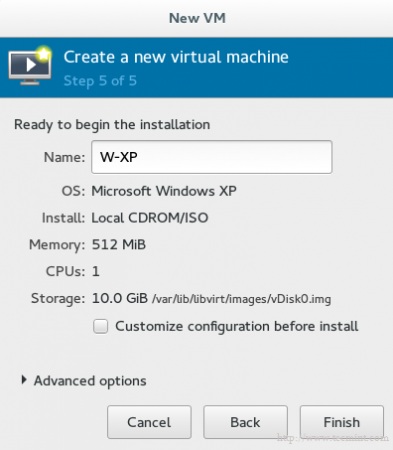Click the 'Advanced options' label
Viewport: 393px width, 450px height.
(x=90, y=381)
